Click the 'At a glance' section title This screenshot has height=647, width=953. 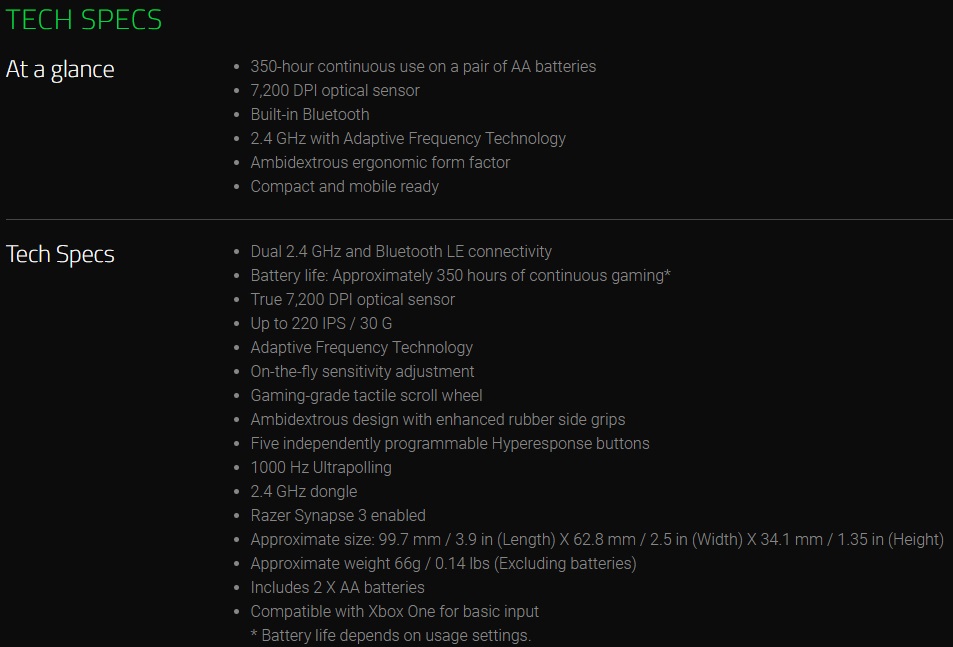pos(60,69)
